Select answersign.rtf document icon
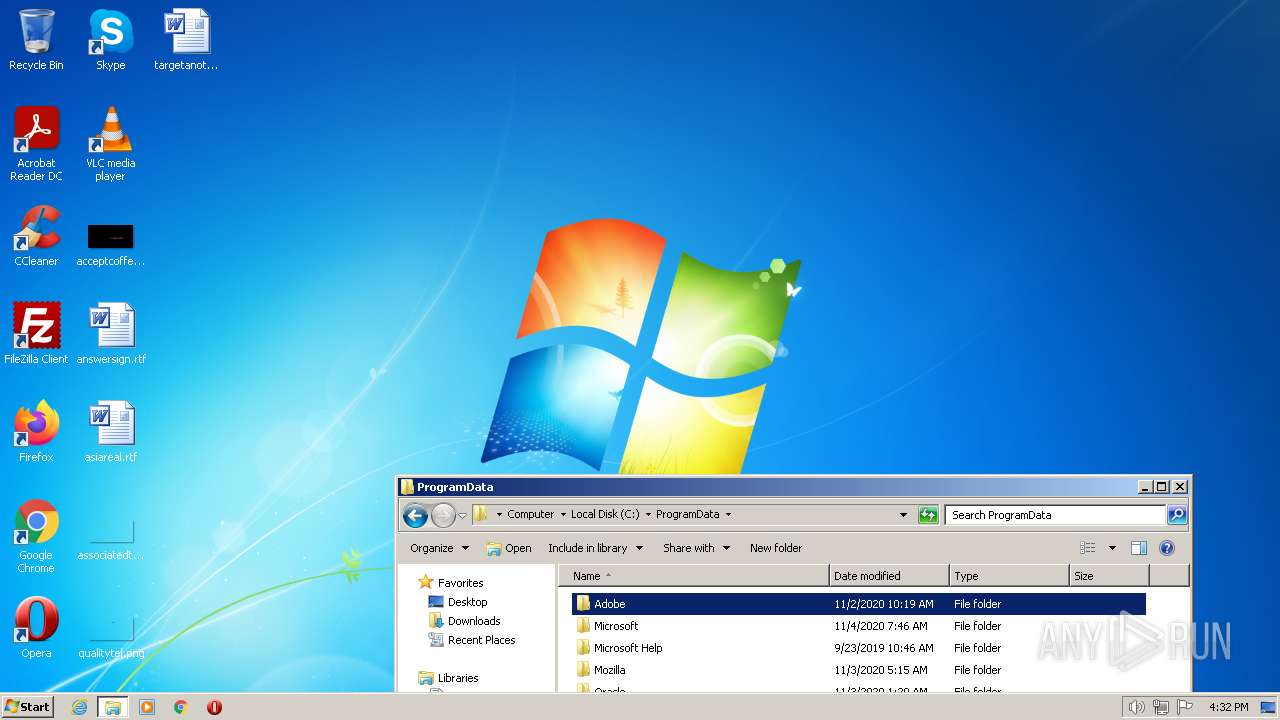This screenshot has width=1280, height=720. [110, 334]
